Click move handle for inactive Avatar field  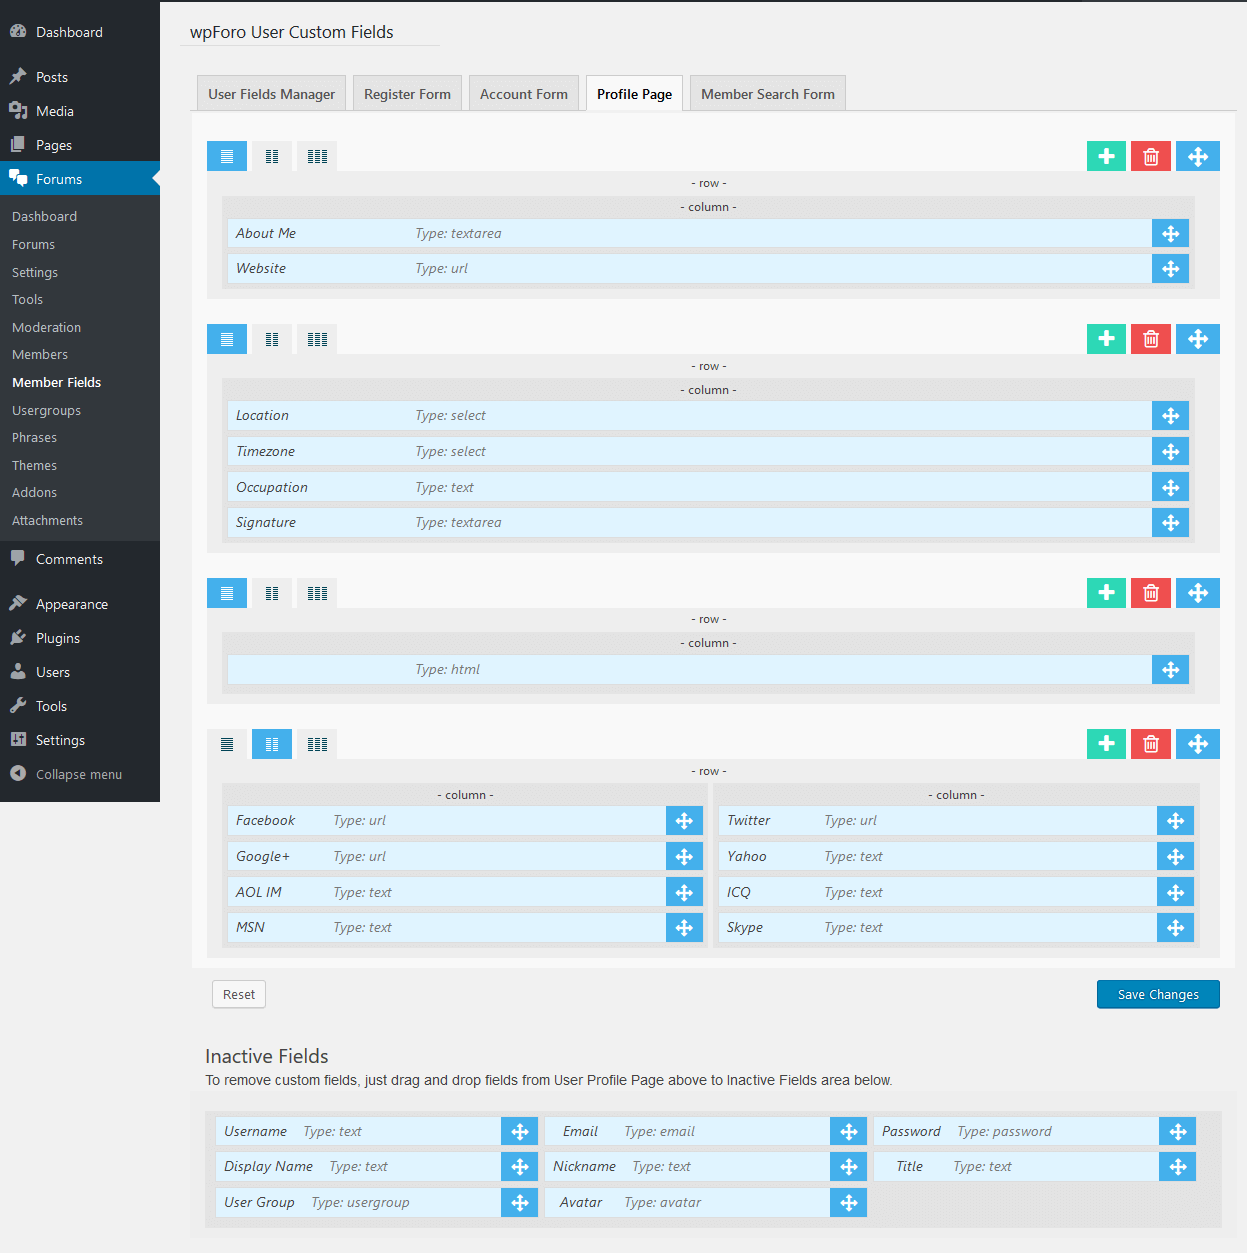[x=848, y=1203]
